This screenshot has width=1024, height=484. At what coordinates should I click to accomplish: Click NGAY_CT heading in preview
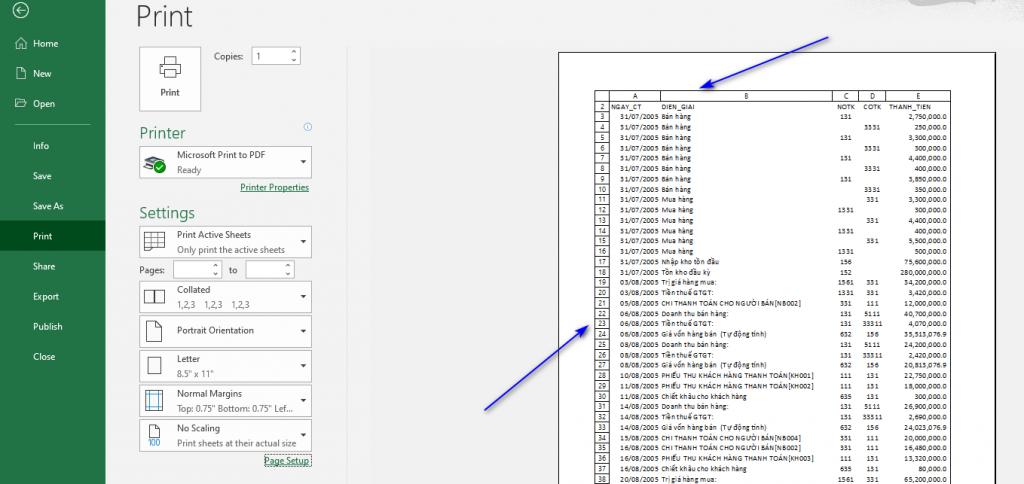coord(626,106)
